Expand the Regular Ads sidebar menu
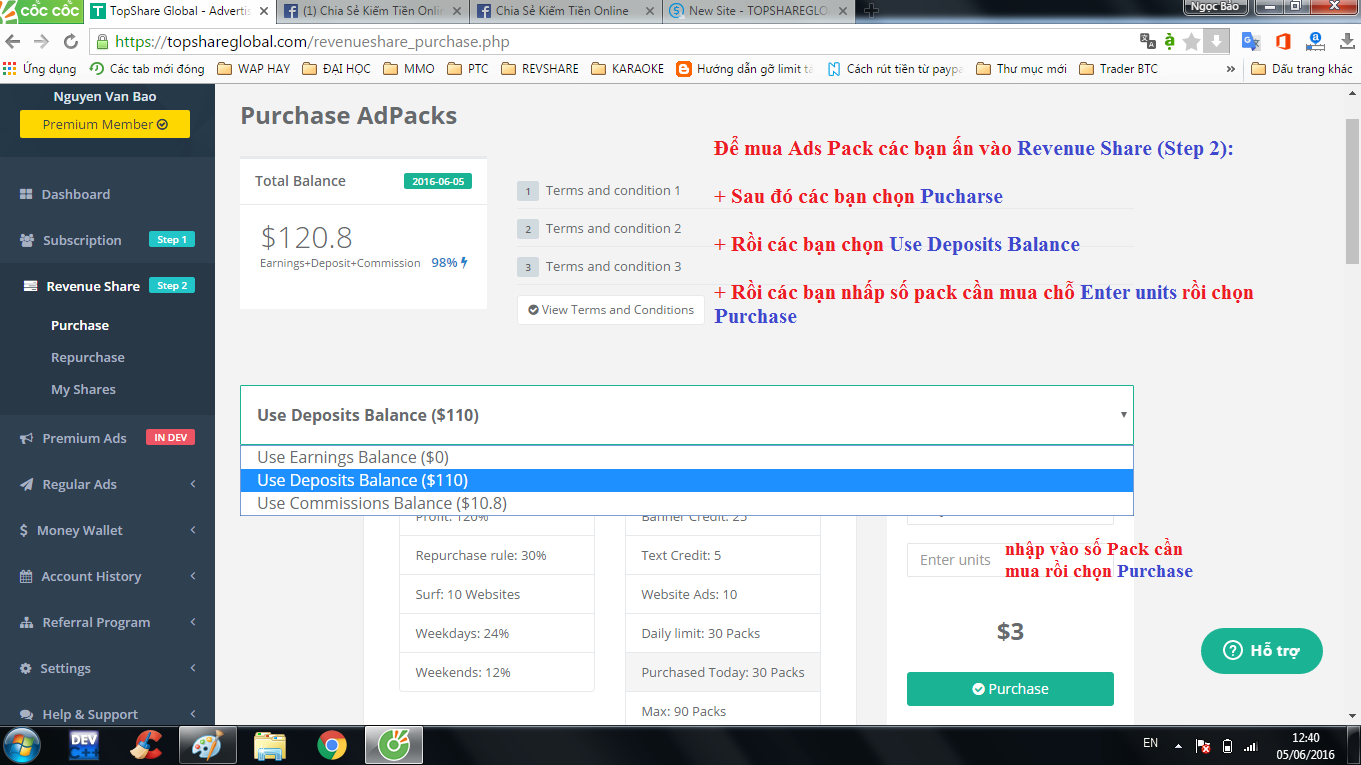Screen dimensions: 1361x765 click(107, 484)
